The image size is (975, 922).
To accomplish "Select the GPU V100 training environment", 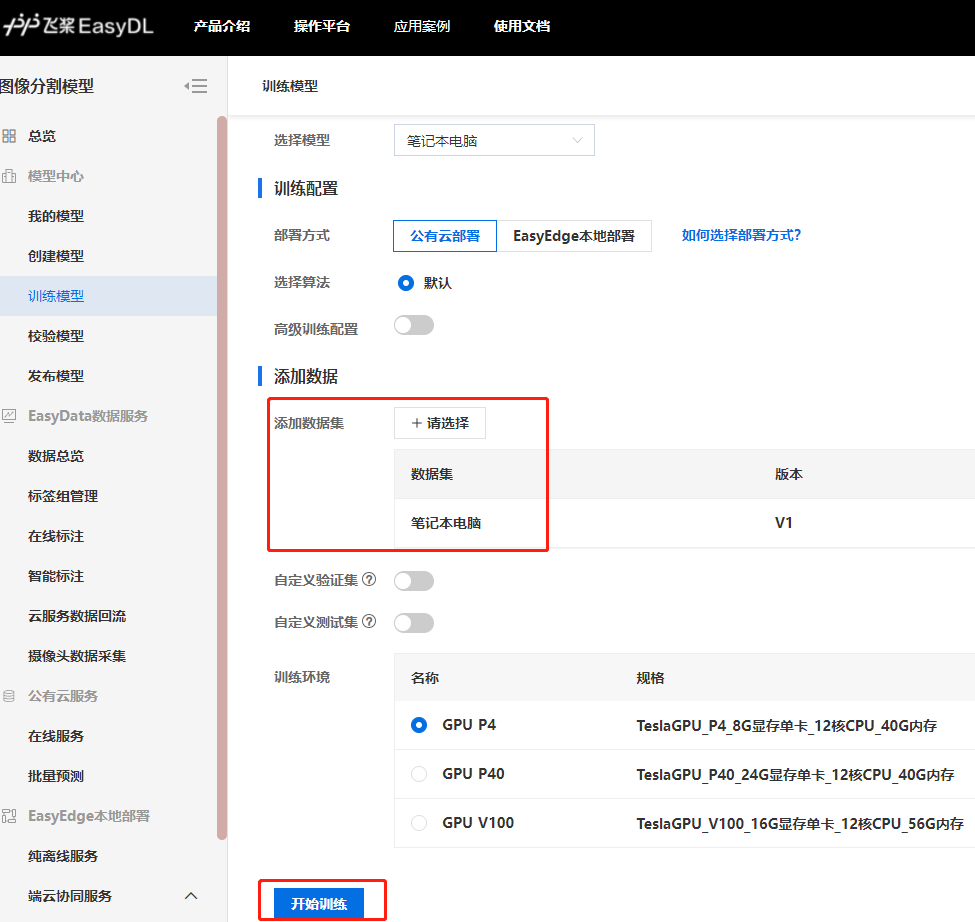I will tap(418, 823).
